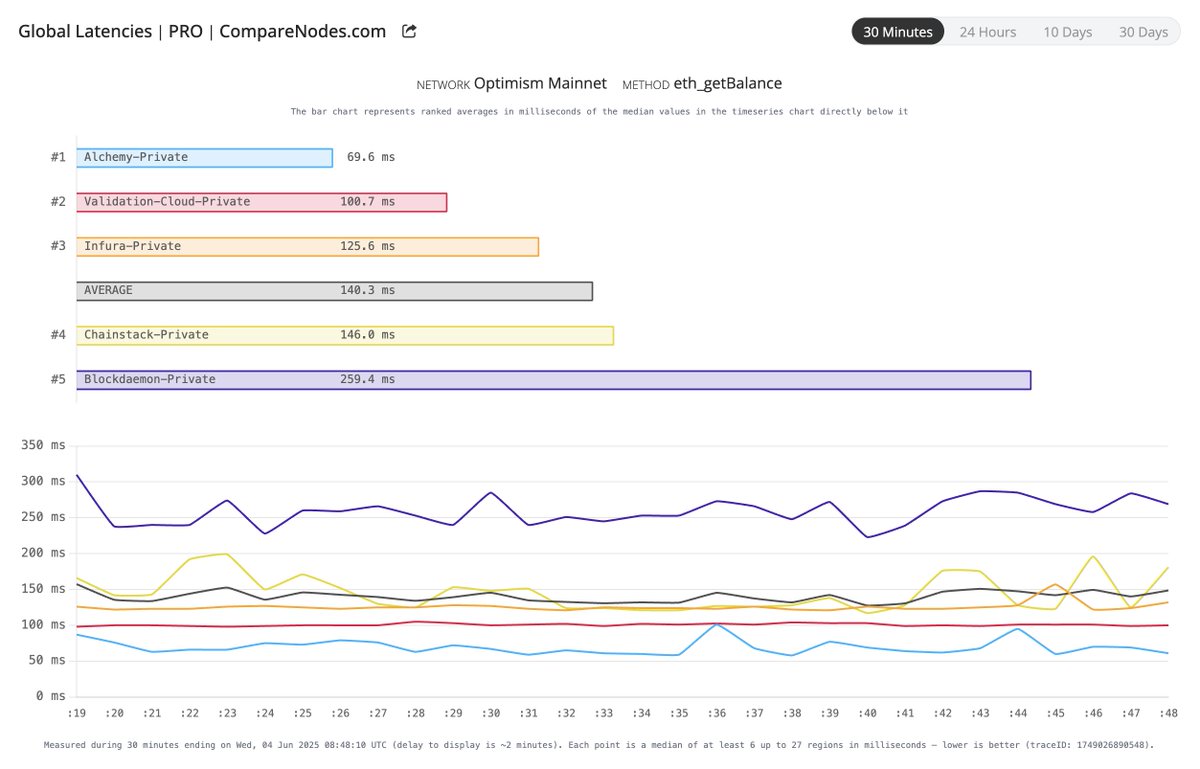Viewport: 1200px width, 769px height.
Task: Click the #3 rank label
Action: (x=58, y=246)
